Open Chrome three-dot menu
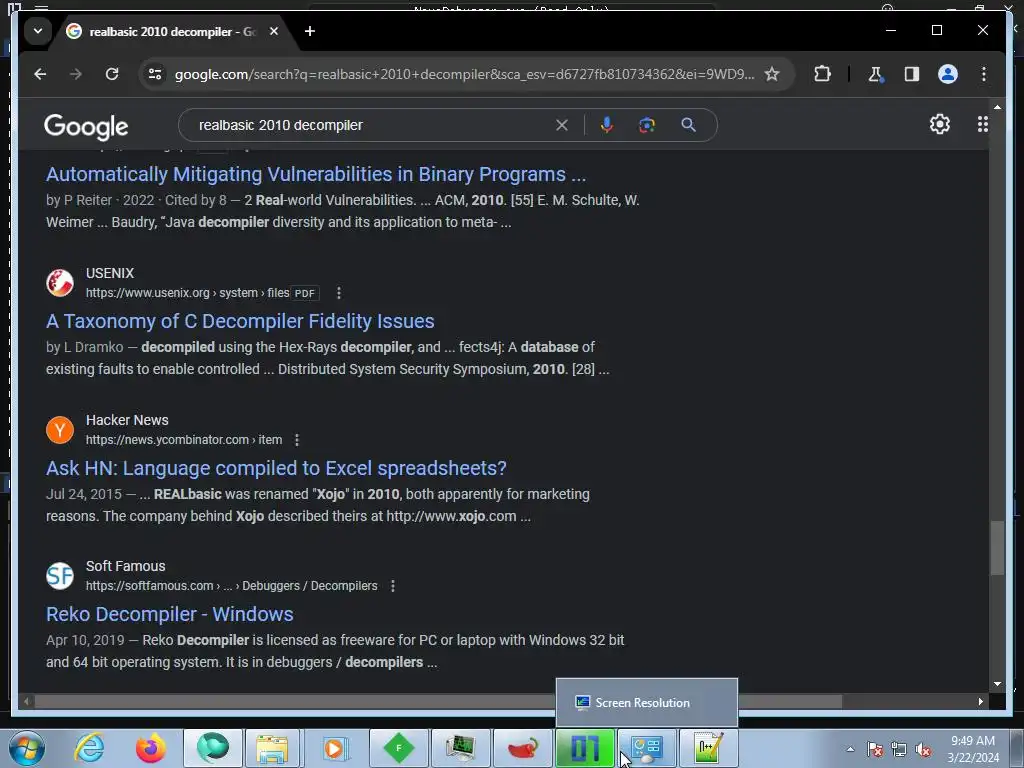Viewport: 1024px width, 768px height. 984,74
